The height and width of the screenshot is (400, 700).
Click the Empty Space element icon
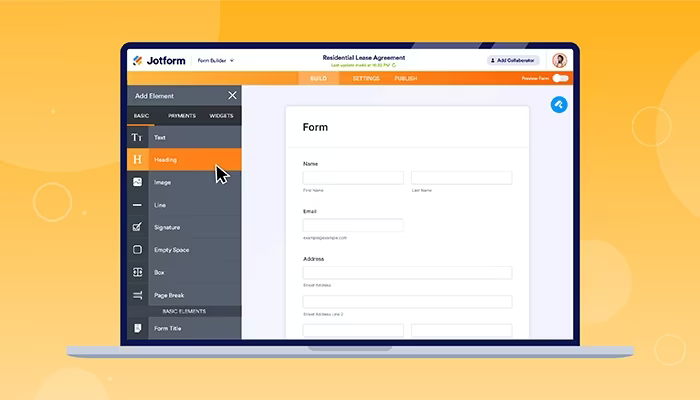[x=138, y=250]
